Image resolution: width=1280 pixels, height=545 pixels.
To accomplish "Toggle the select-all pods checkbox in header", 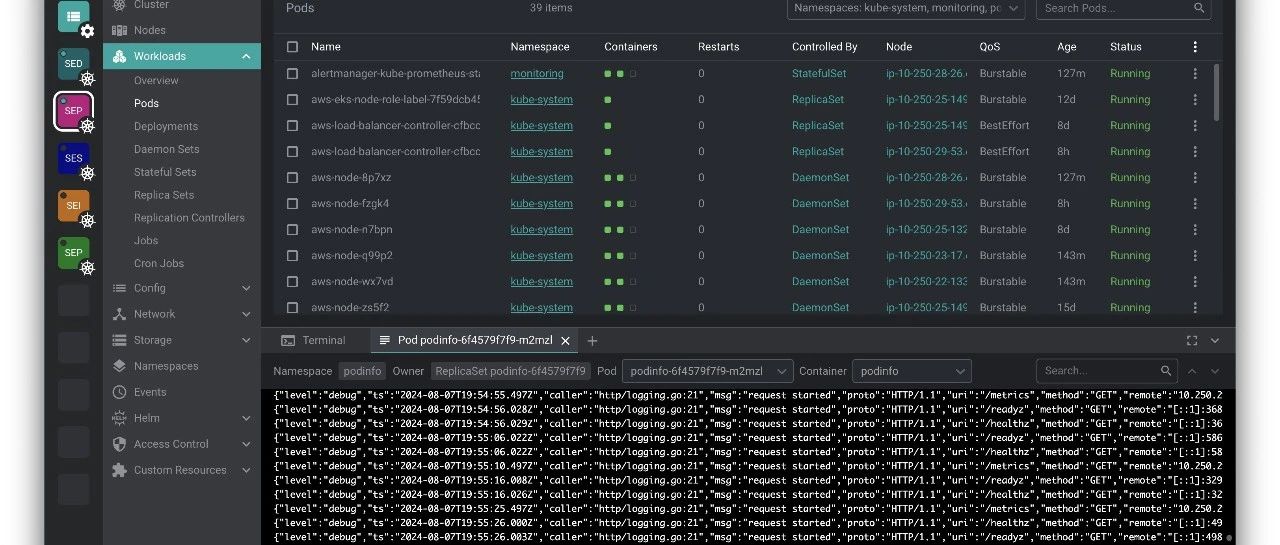I will coord(292,47).
